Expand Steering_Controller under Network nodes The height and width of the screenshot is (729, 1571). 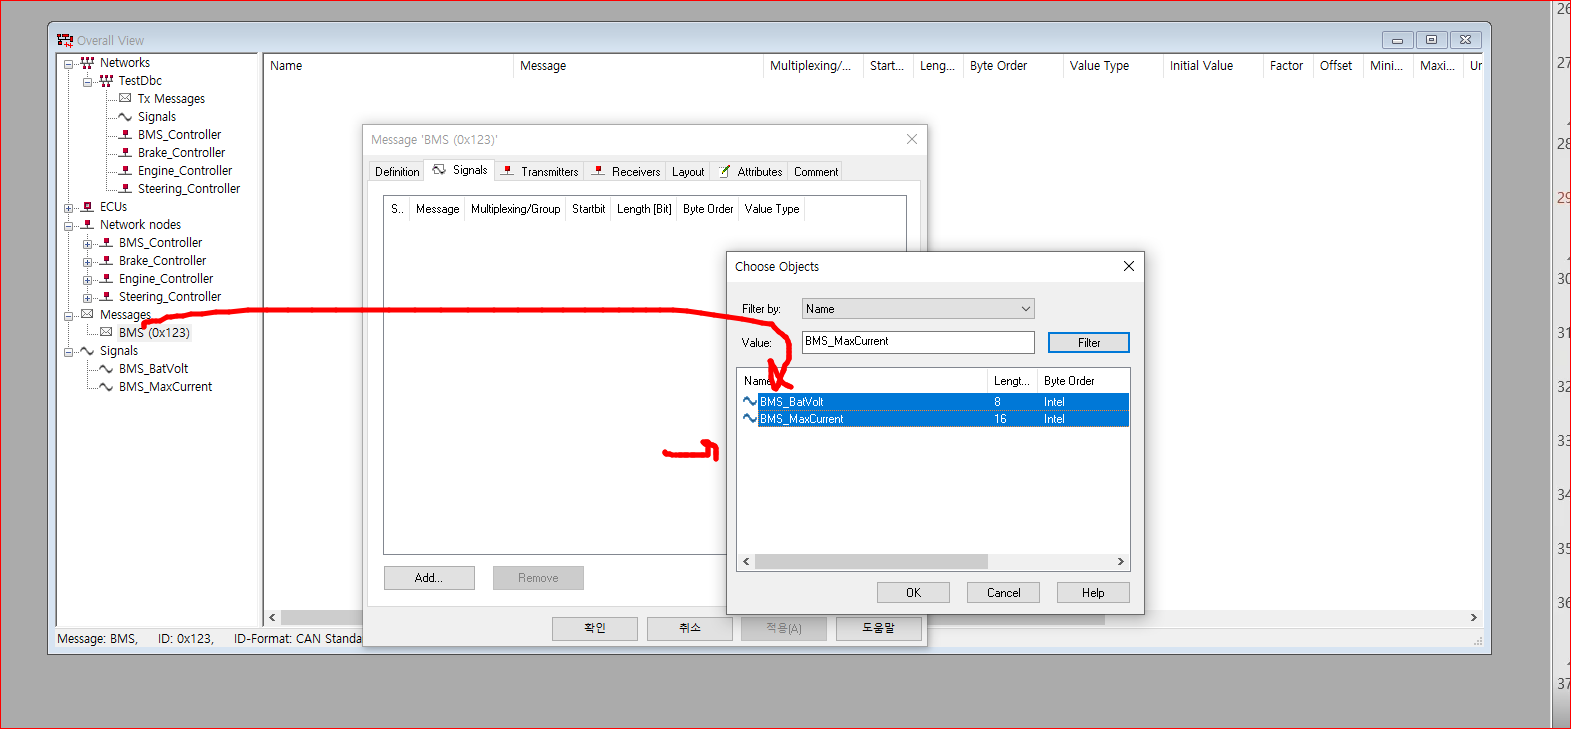(x=88, y=298)
